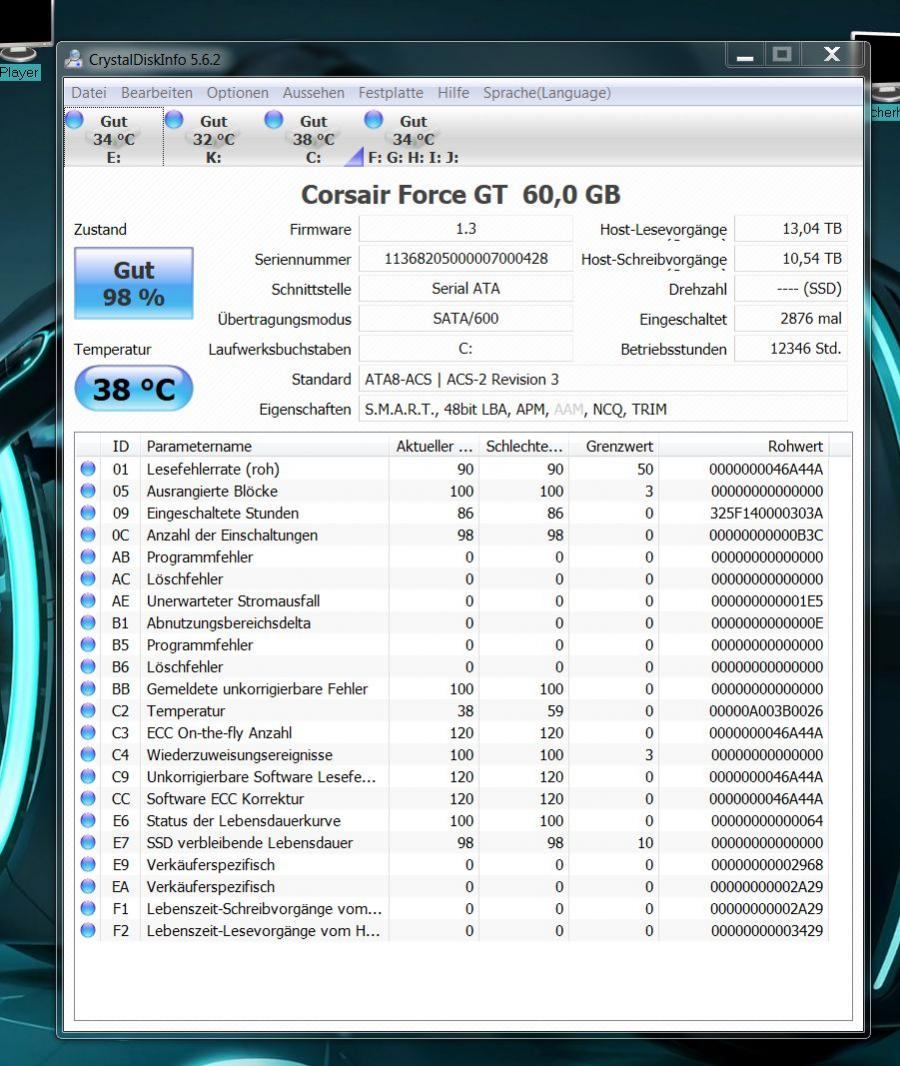Click status icon of Lebenszeit-Schreibvorgänge row
The height and width of the screenshot is (1066, 900).
pyautogui.click(x=88, y=908)
